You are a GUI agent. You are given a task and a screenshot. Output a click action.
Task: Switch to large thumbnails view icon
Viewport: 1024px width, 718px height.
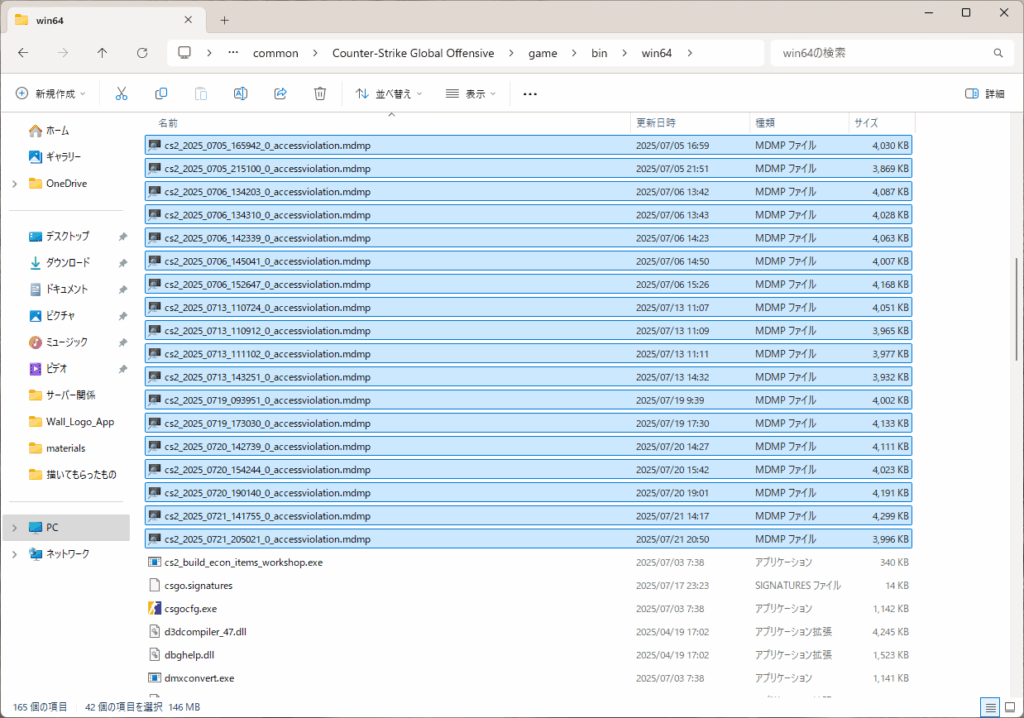point(1010,707)
